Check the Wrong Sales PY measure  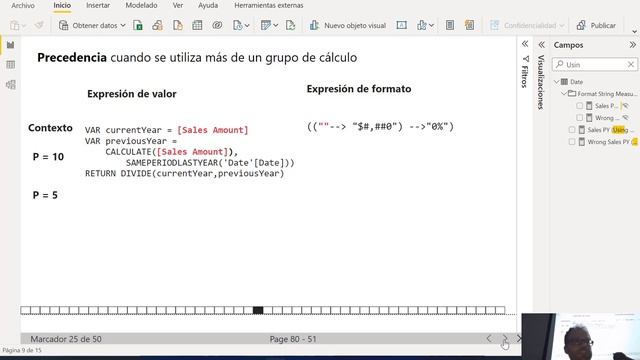572,142
